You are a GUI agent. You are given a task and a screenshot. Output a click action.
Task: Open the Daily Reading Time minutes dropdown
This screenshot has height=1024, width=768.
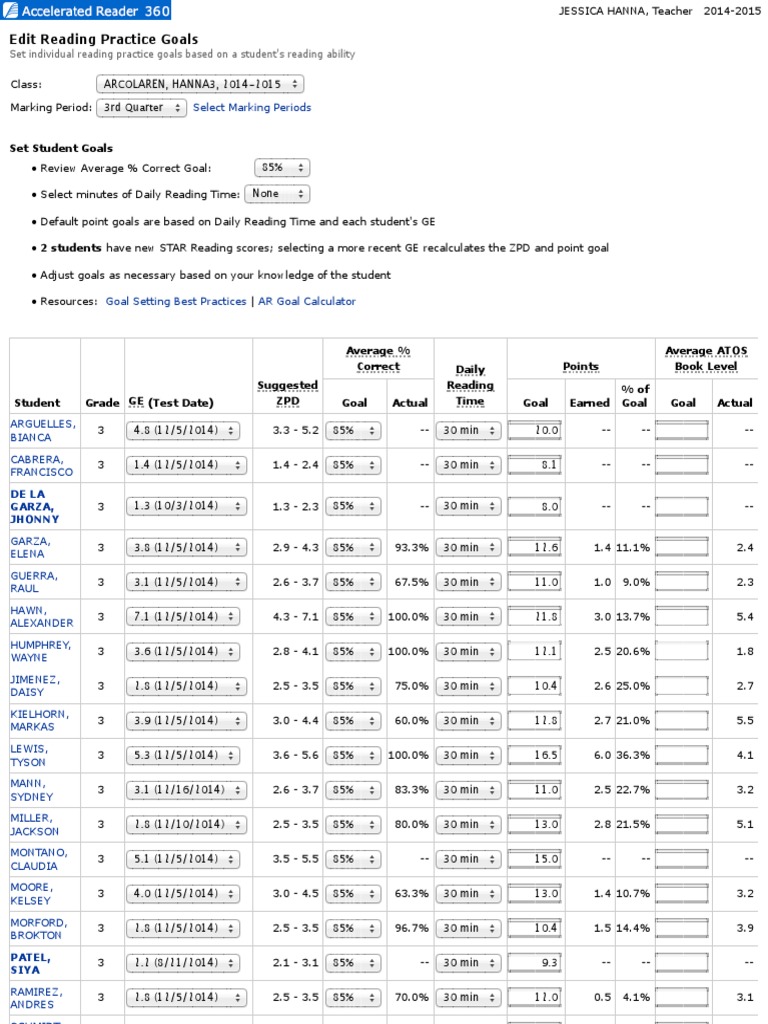277,194
